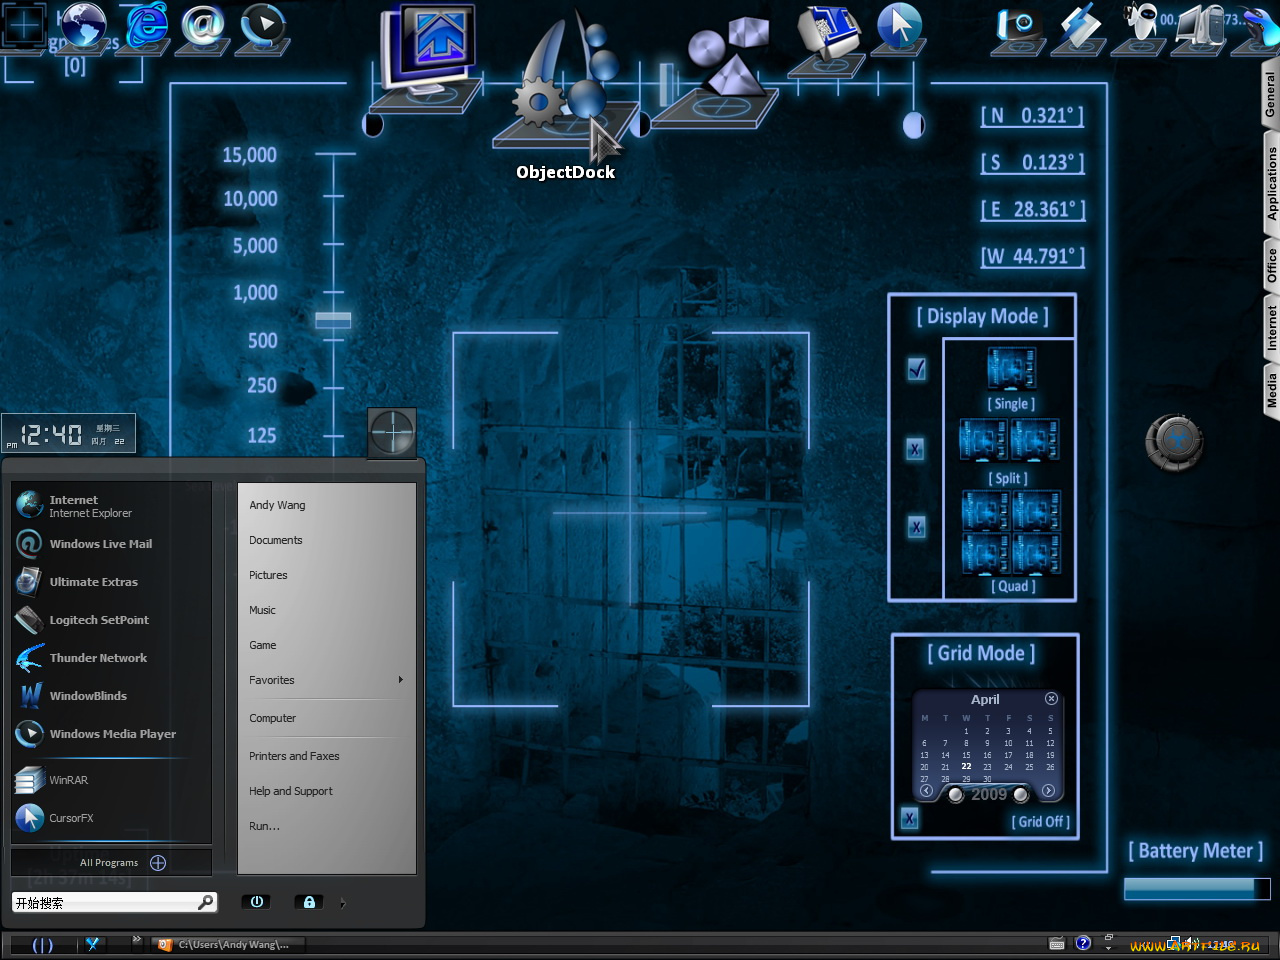Enable the Split display mode checkbox
The height and width of the screenshot is (960, 1280).
915,449
